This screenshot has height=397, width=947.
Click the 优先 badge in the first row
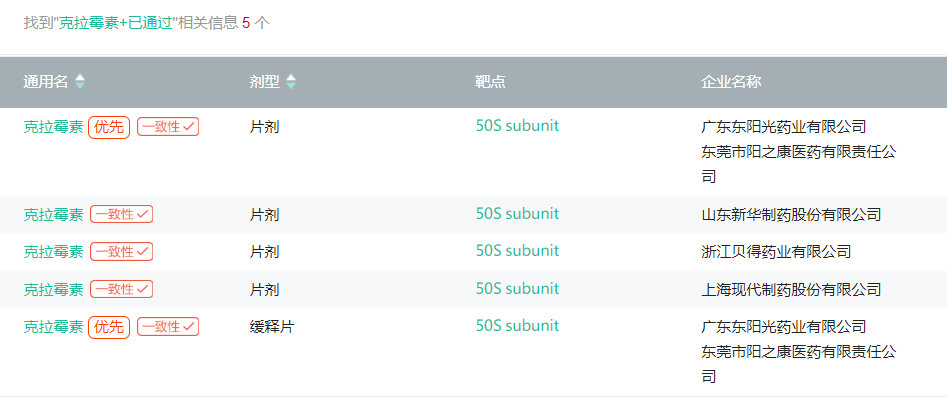pos(109,127)
